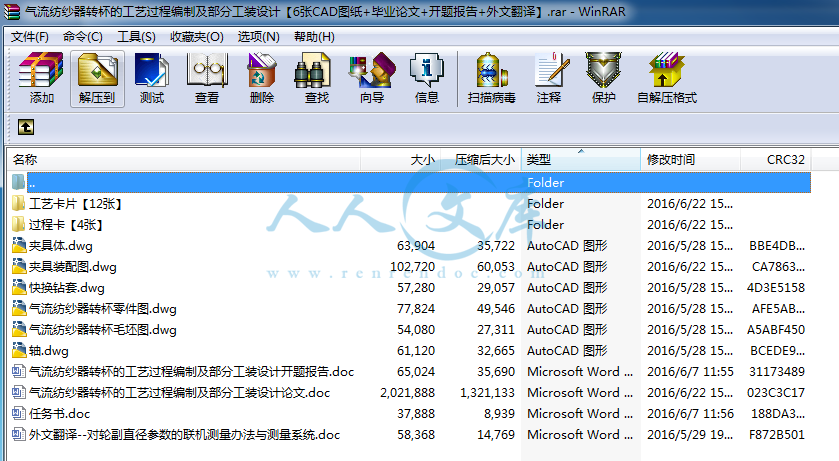Select the 开题报告.doc file name
The height and width of the screenshot is (461, 839).
coord(192,372)
